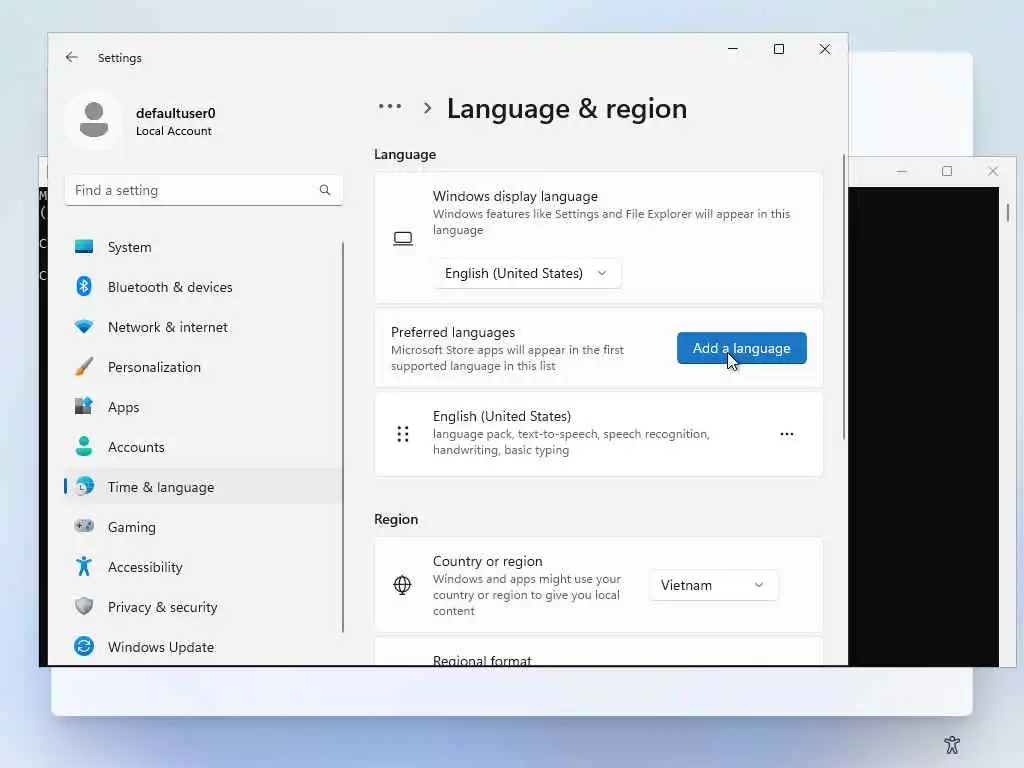Viewport: 1024px width, 768px height.
Task: Minimize the Settings window
Action: pos(733,49)
